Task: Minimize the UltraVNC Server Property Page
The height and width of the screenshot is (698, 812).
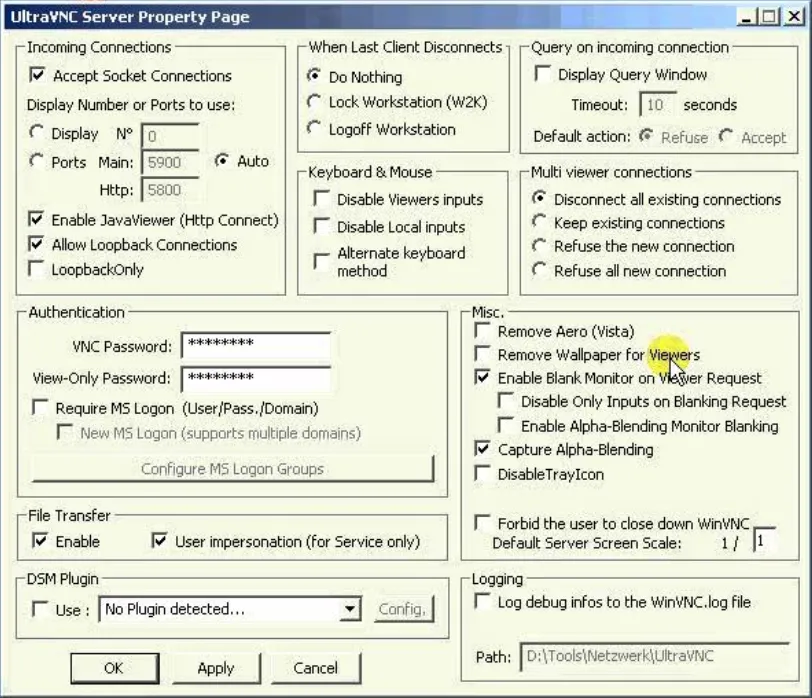Action: (x=746, y=18)
